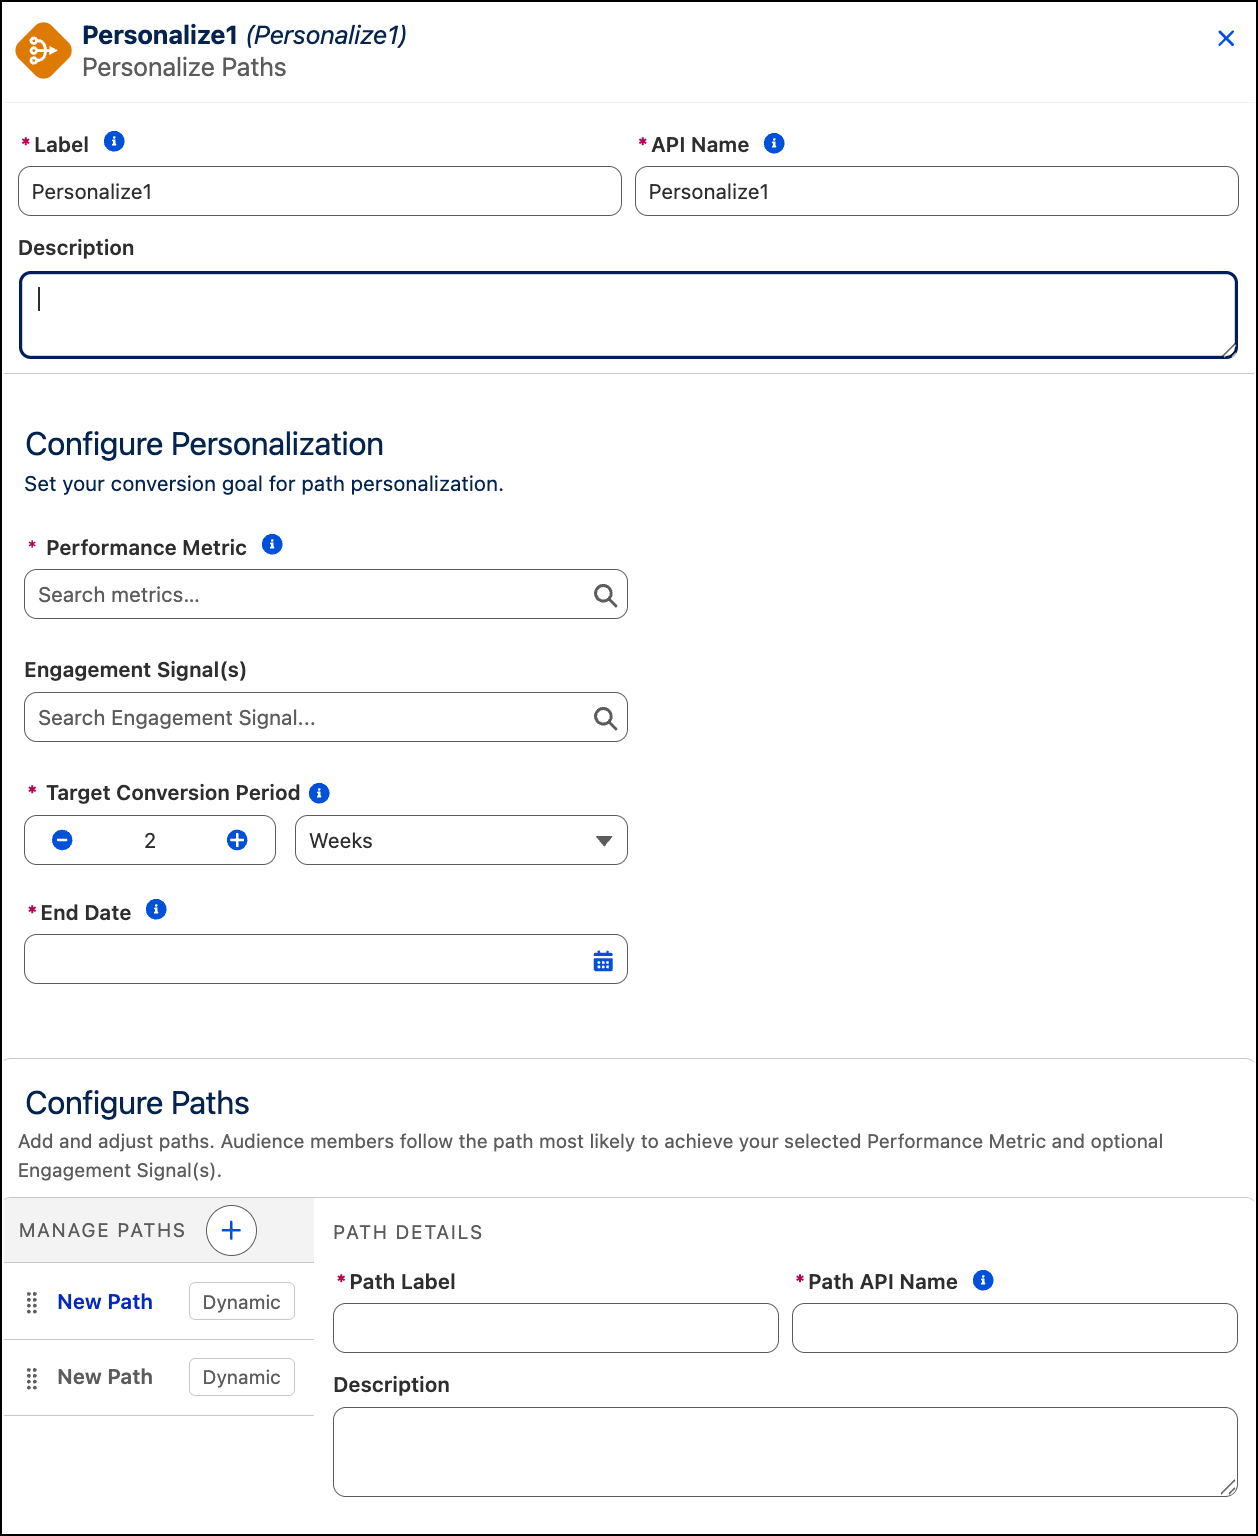The width and height of the screenshot is (1258, 1536).
Task: Click the Configure Personalization heading
Action: [205, 444]
